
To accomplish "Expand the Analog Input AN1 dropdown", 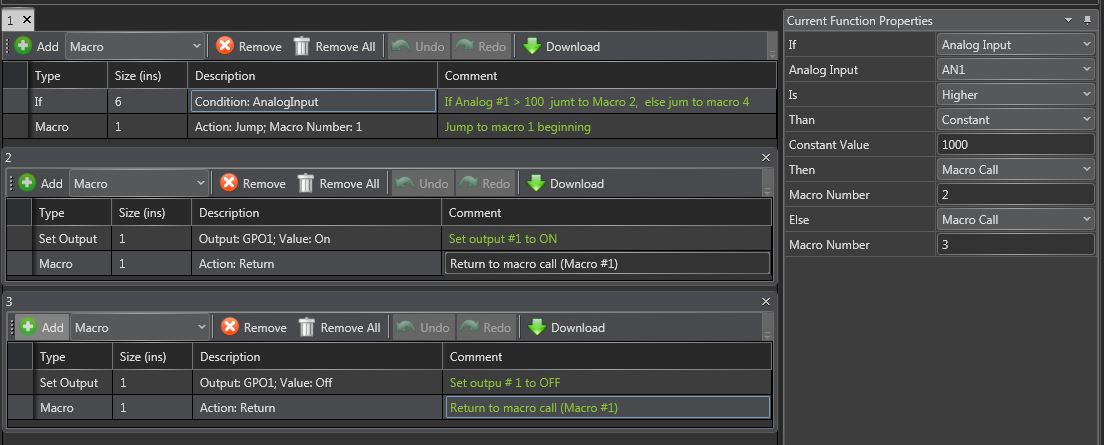I will 1087,70.
